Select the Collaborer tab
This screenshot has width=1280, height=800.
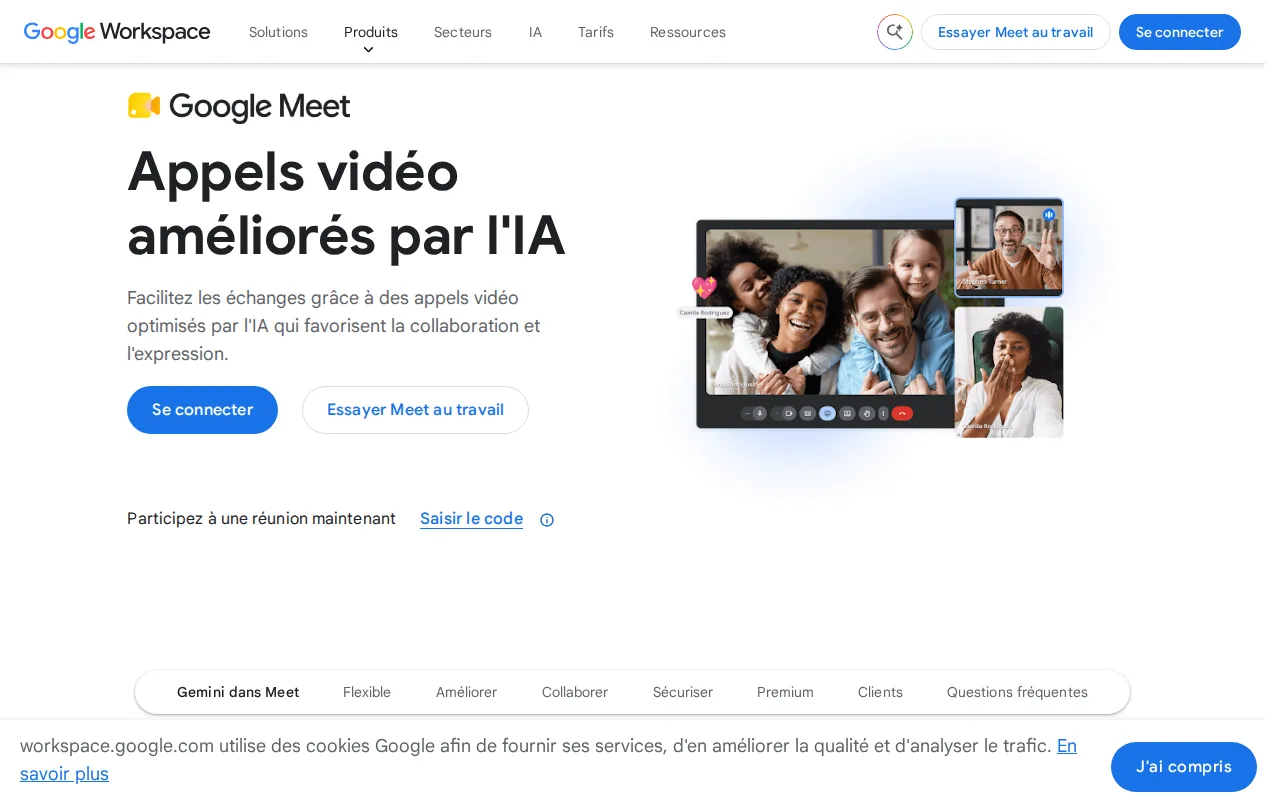tap(575, 692)
